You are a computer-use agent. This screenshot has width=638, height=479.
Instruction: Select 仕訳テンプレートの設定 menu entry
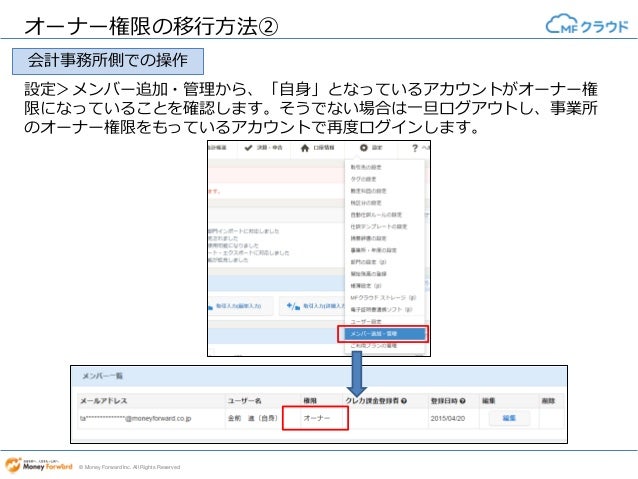click(378, 226)
